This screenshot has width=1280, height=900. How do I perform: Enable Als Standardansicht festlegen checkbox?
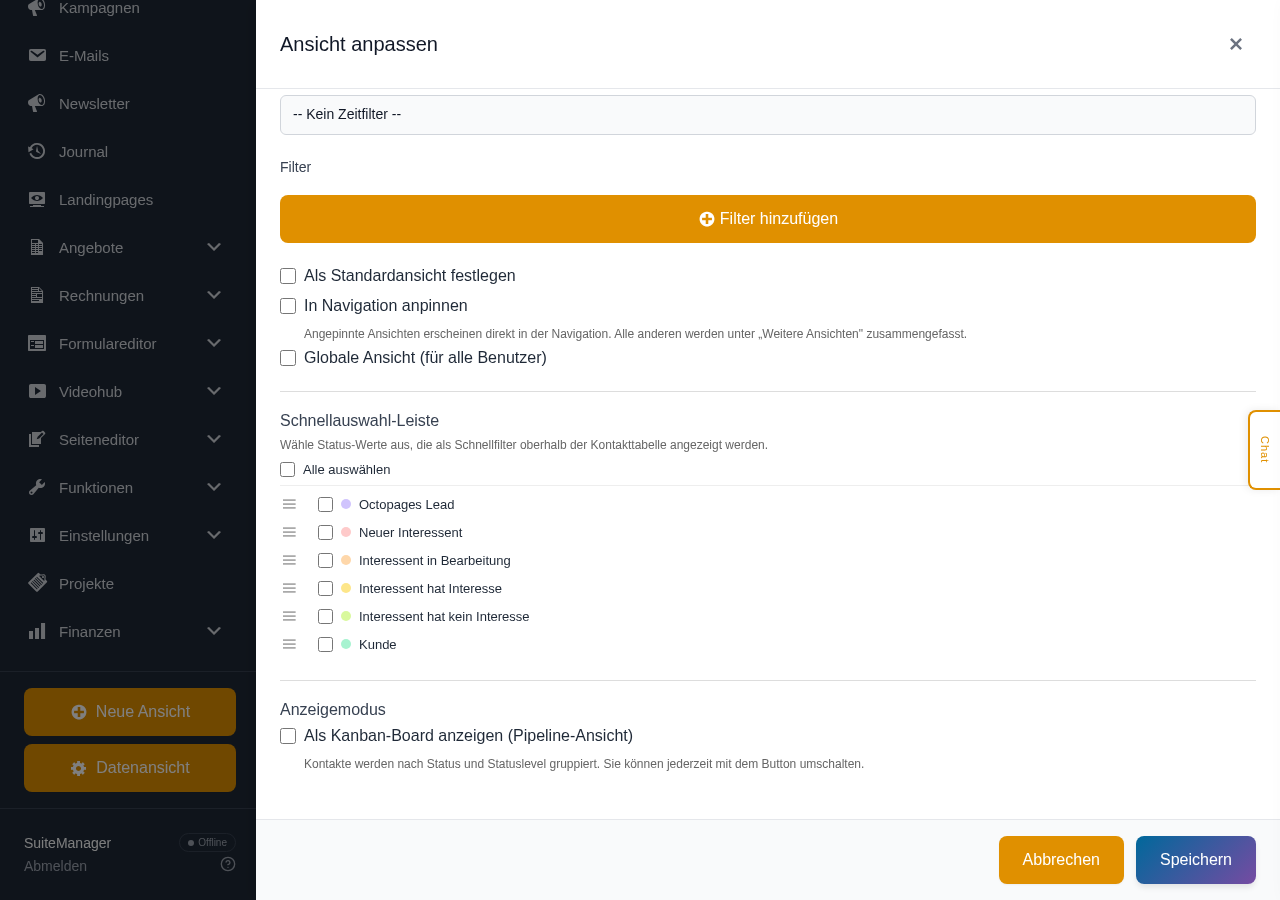(x=288, y=276)
